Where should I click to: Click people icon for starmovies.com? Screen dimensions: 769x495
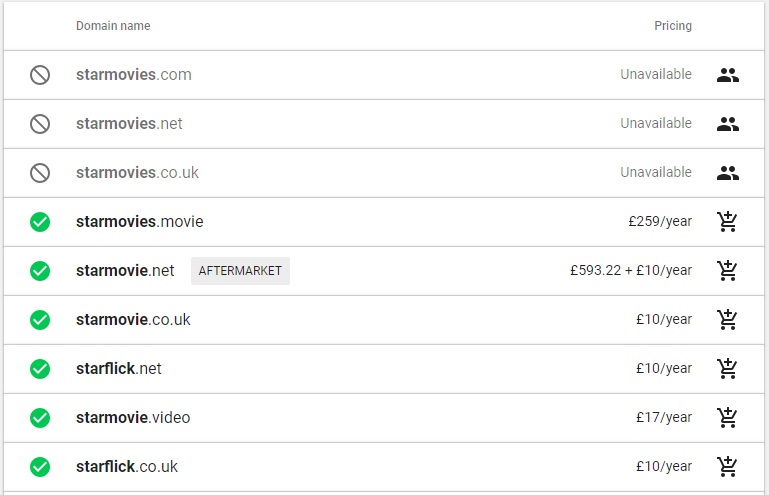pos(727,75)
